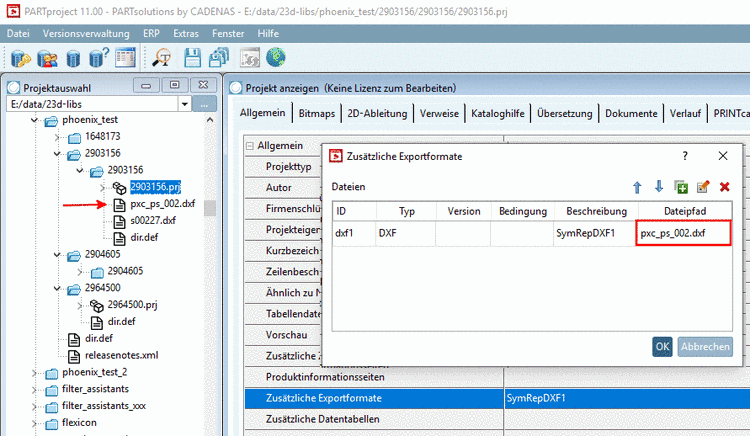The image size is (750, 436).
Task: Click the database users icon
Action: [x=47, y=58]
